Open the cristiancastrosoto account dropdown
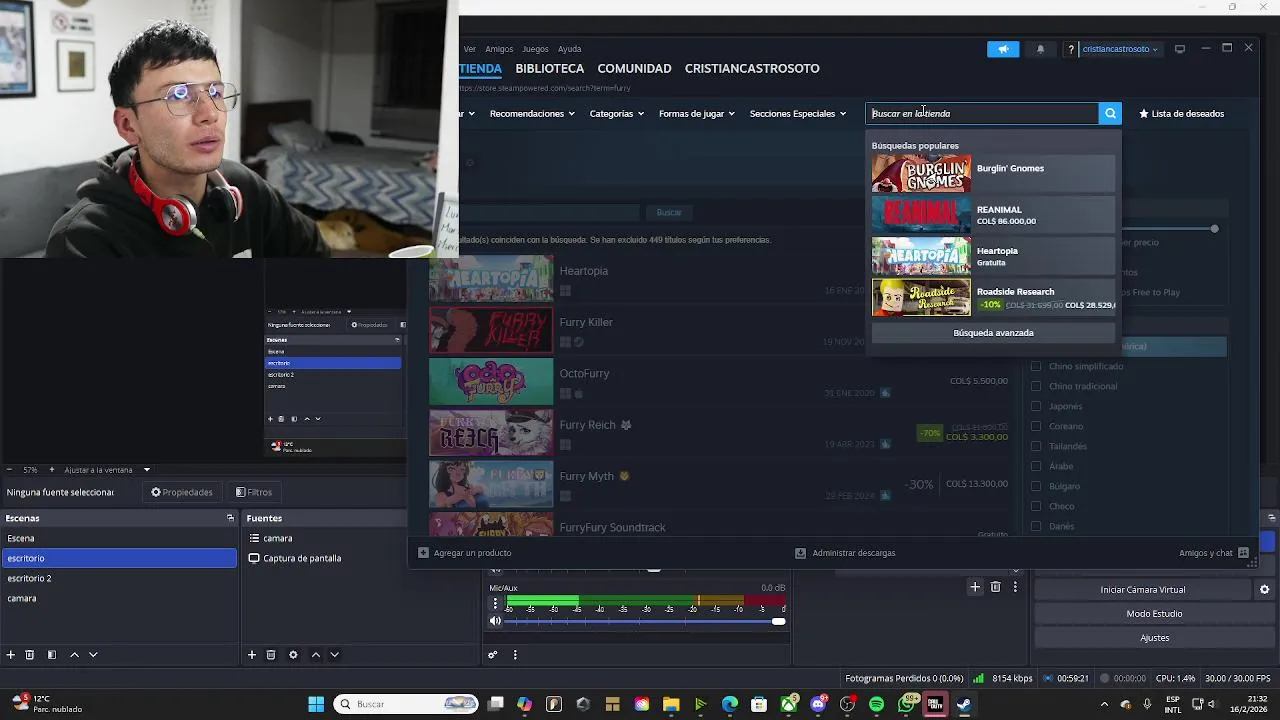1280x720 pixels. click(x=1120, y=49)
